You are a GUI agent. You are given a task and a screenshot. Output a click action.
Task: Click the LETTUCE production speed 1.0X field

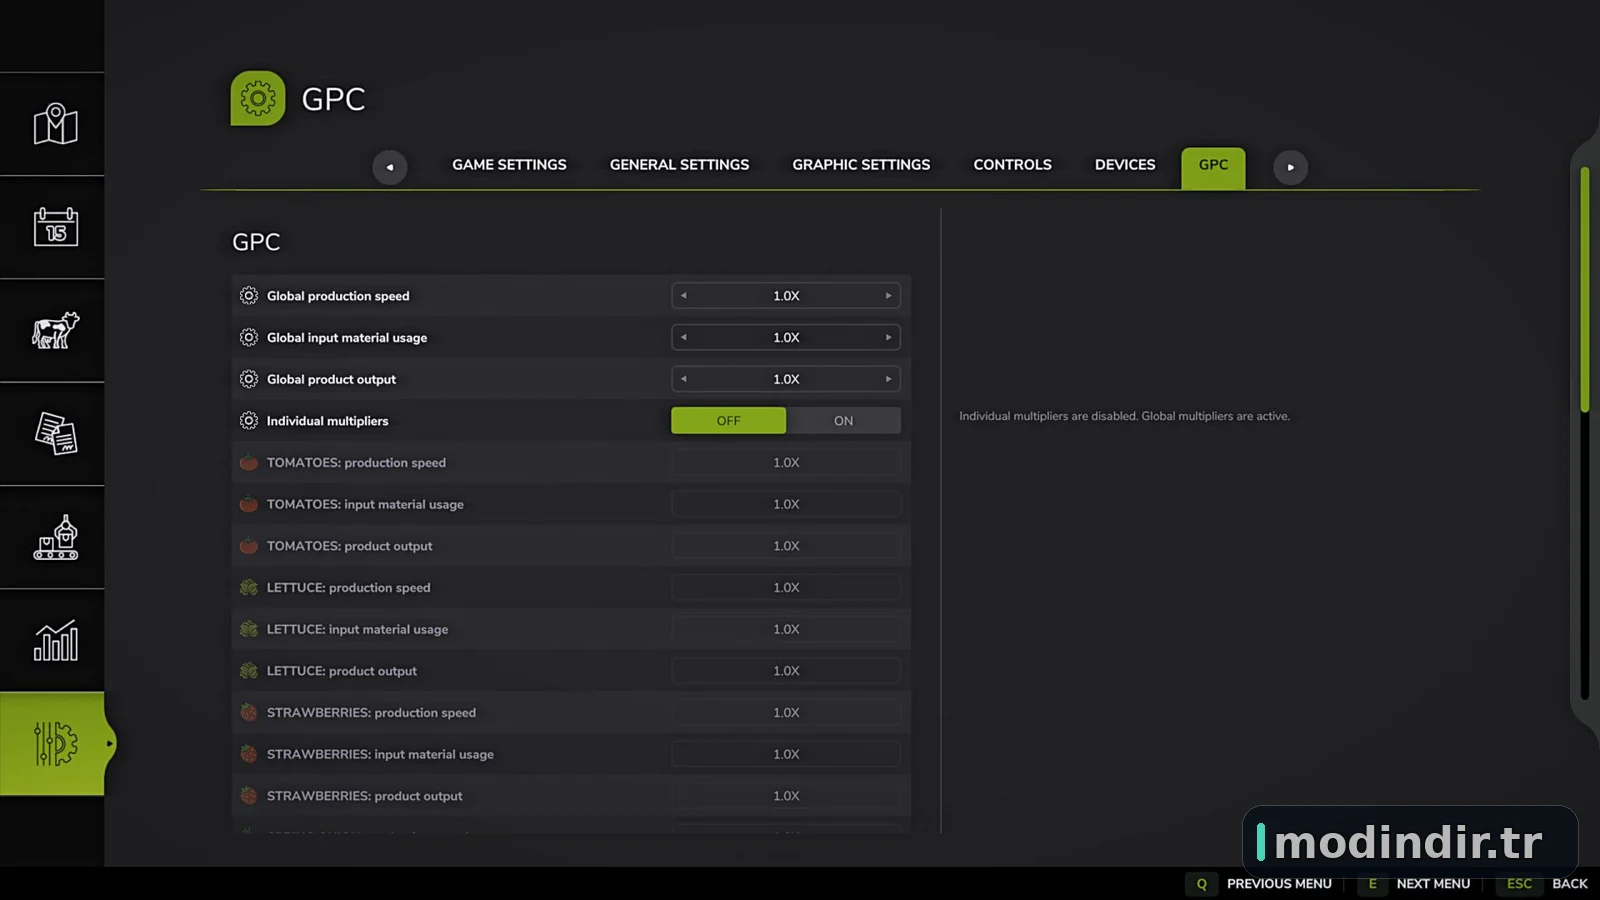tap(786, 588)
